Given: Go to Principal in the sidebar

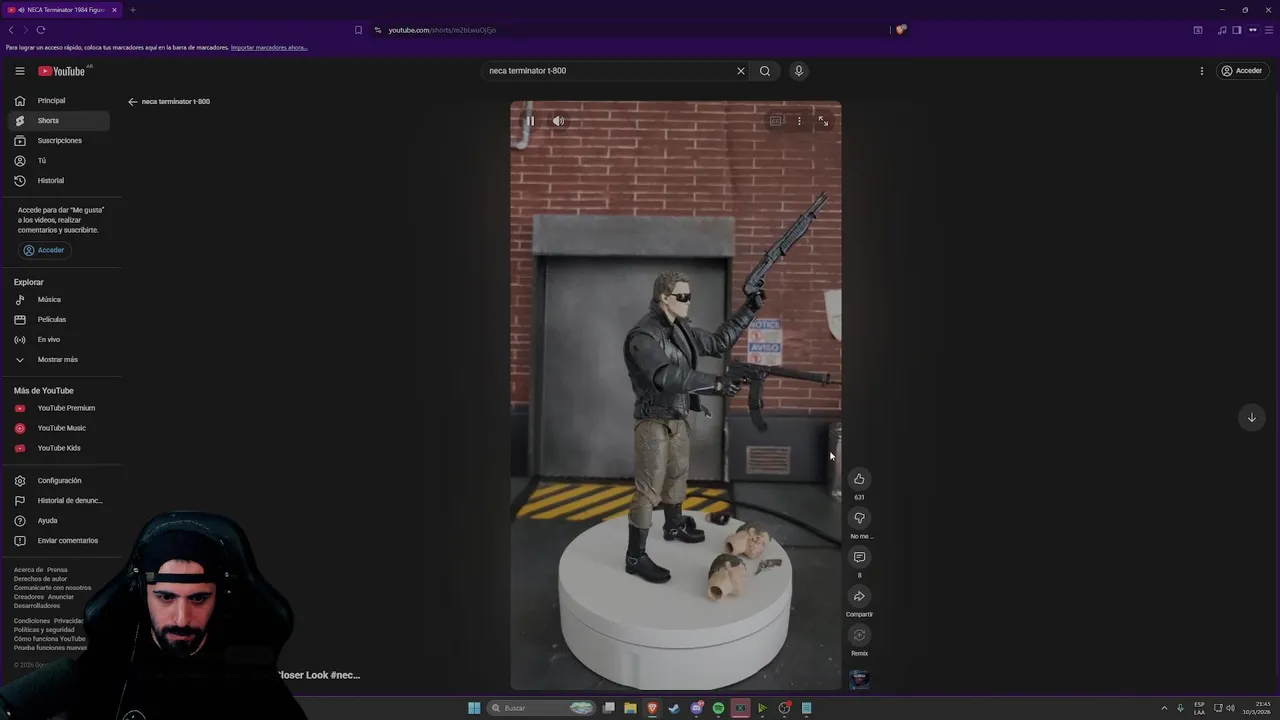Looking at the screenshot, I should click(59, 101).
